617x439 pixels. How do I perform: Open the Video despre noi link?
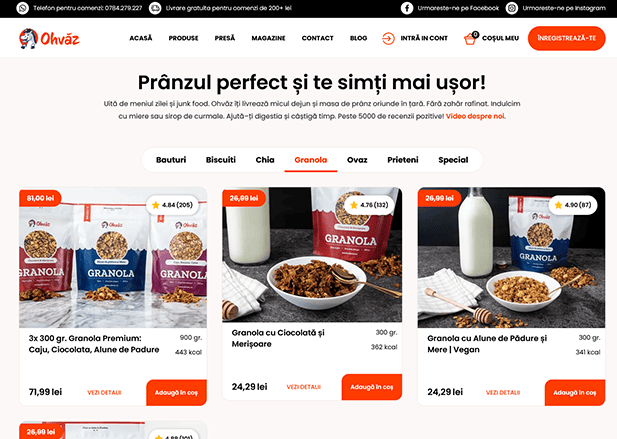tap(475, 116)
